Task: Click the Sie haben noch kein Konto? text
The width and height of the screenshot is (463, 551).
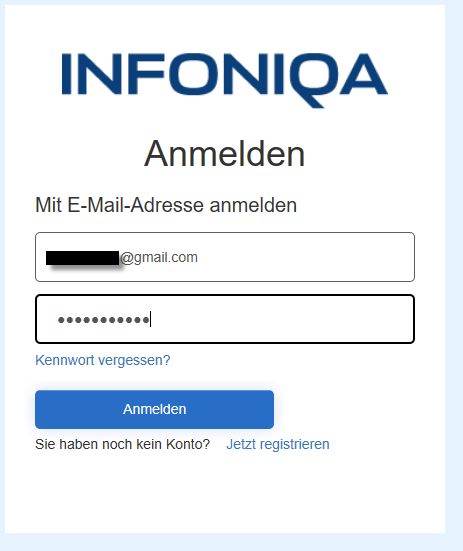Action: [123, 444]
